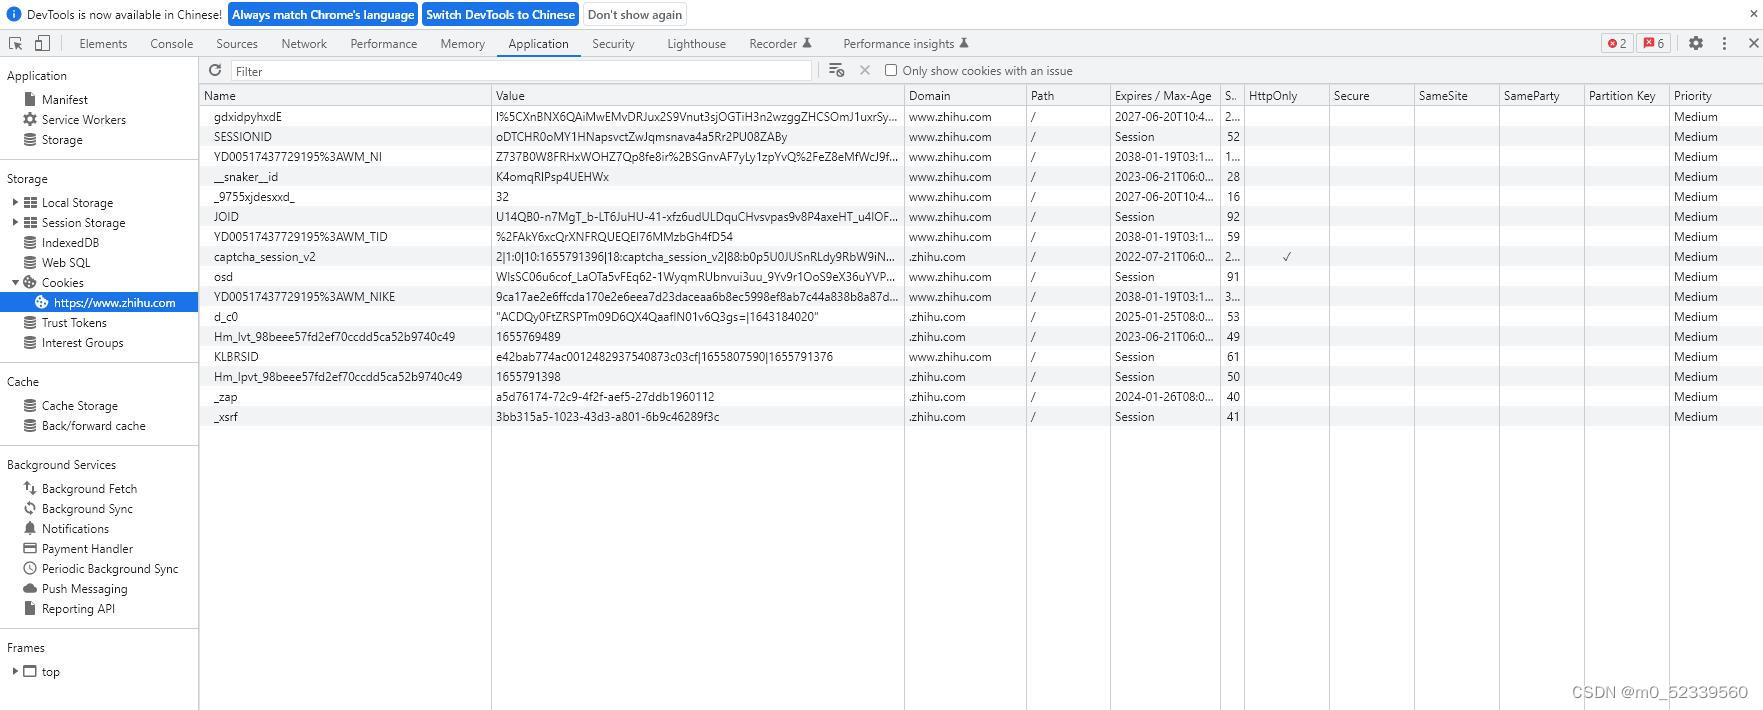Open the Network tab
The width and height of the screenshot is (1763, 710).
(304, 43)
